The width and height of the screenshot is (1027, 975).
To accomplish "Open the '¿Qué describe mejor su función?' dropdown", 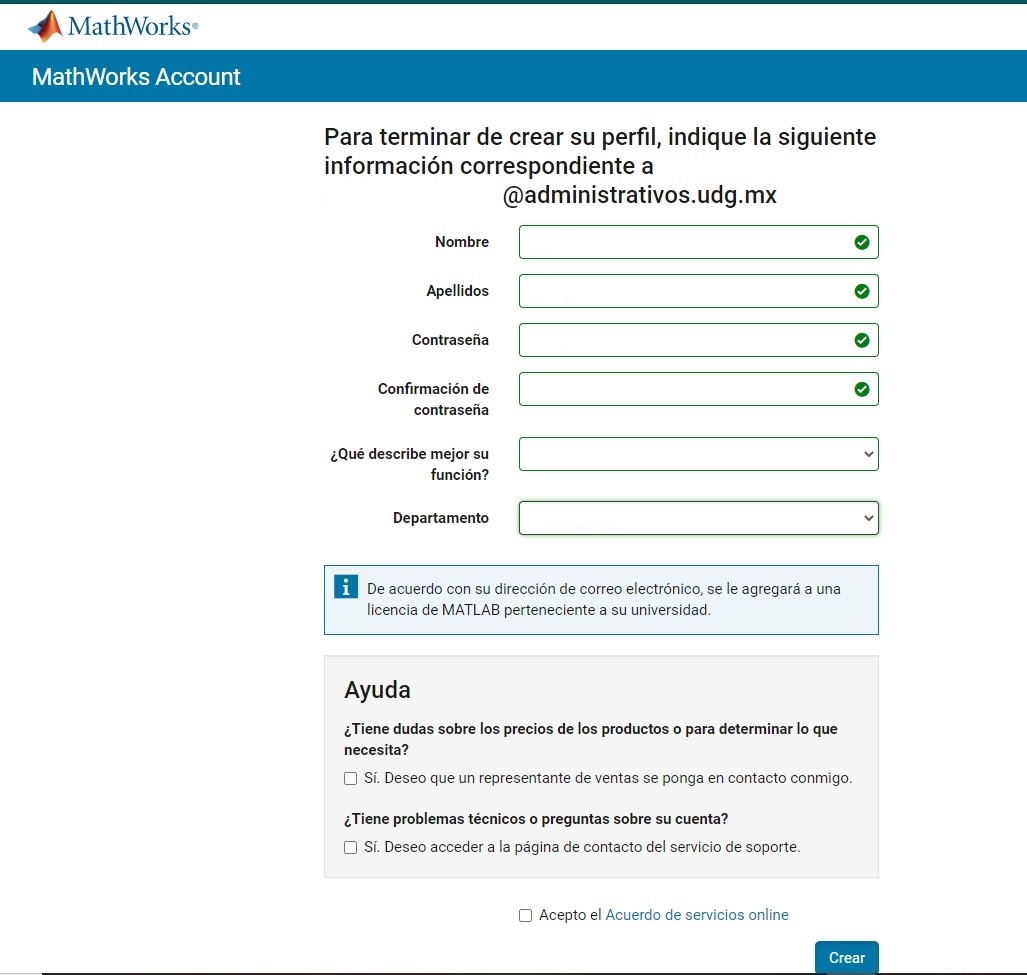I will coord(698,454).
